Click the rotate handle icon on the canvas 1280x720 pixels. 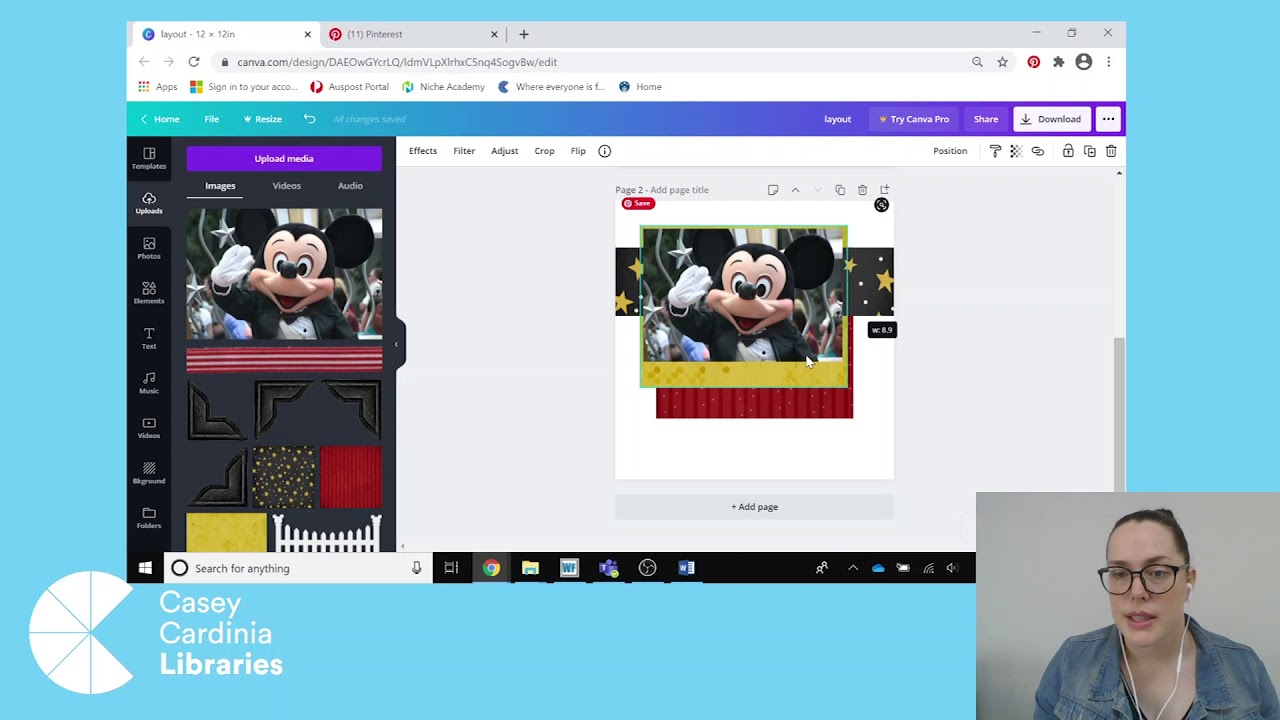[881, 205]
